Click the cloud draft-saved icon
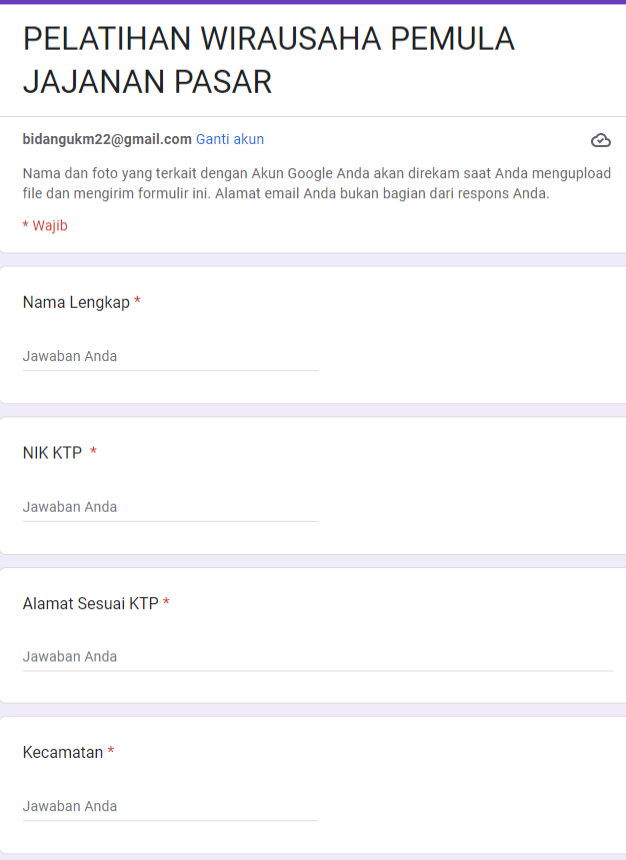 pos(601,140)
